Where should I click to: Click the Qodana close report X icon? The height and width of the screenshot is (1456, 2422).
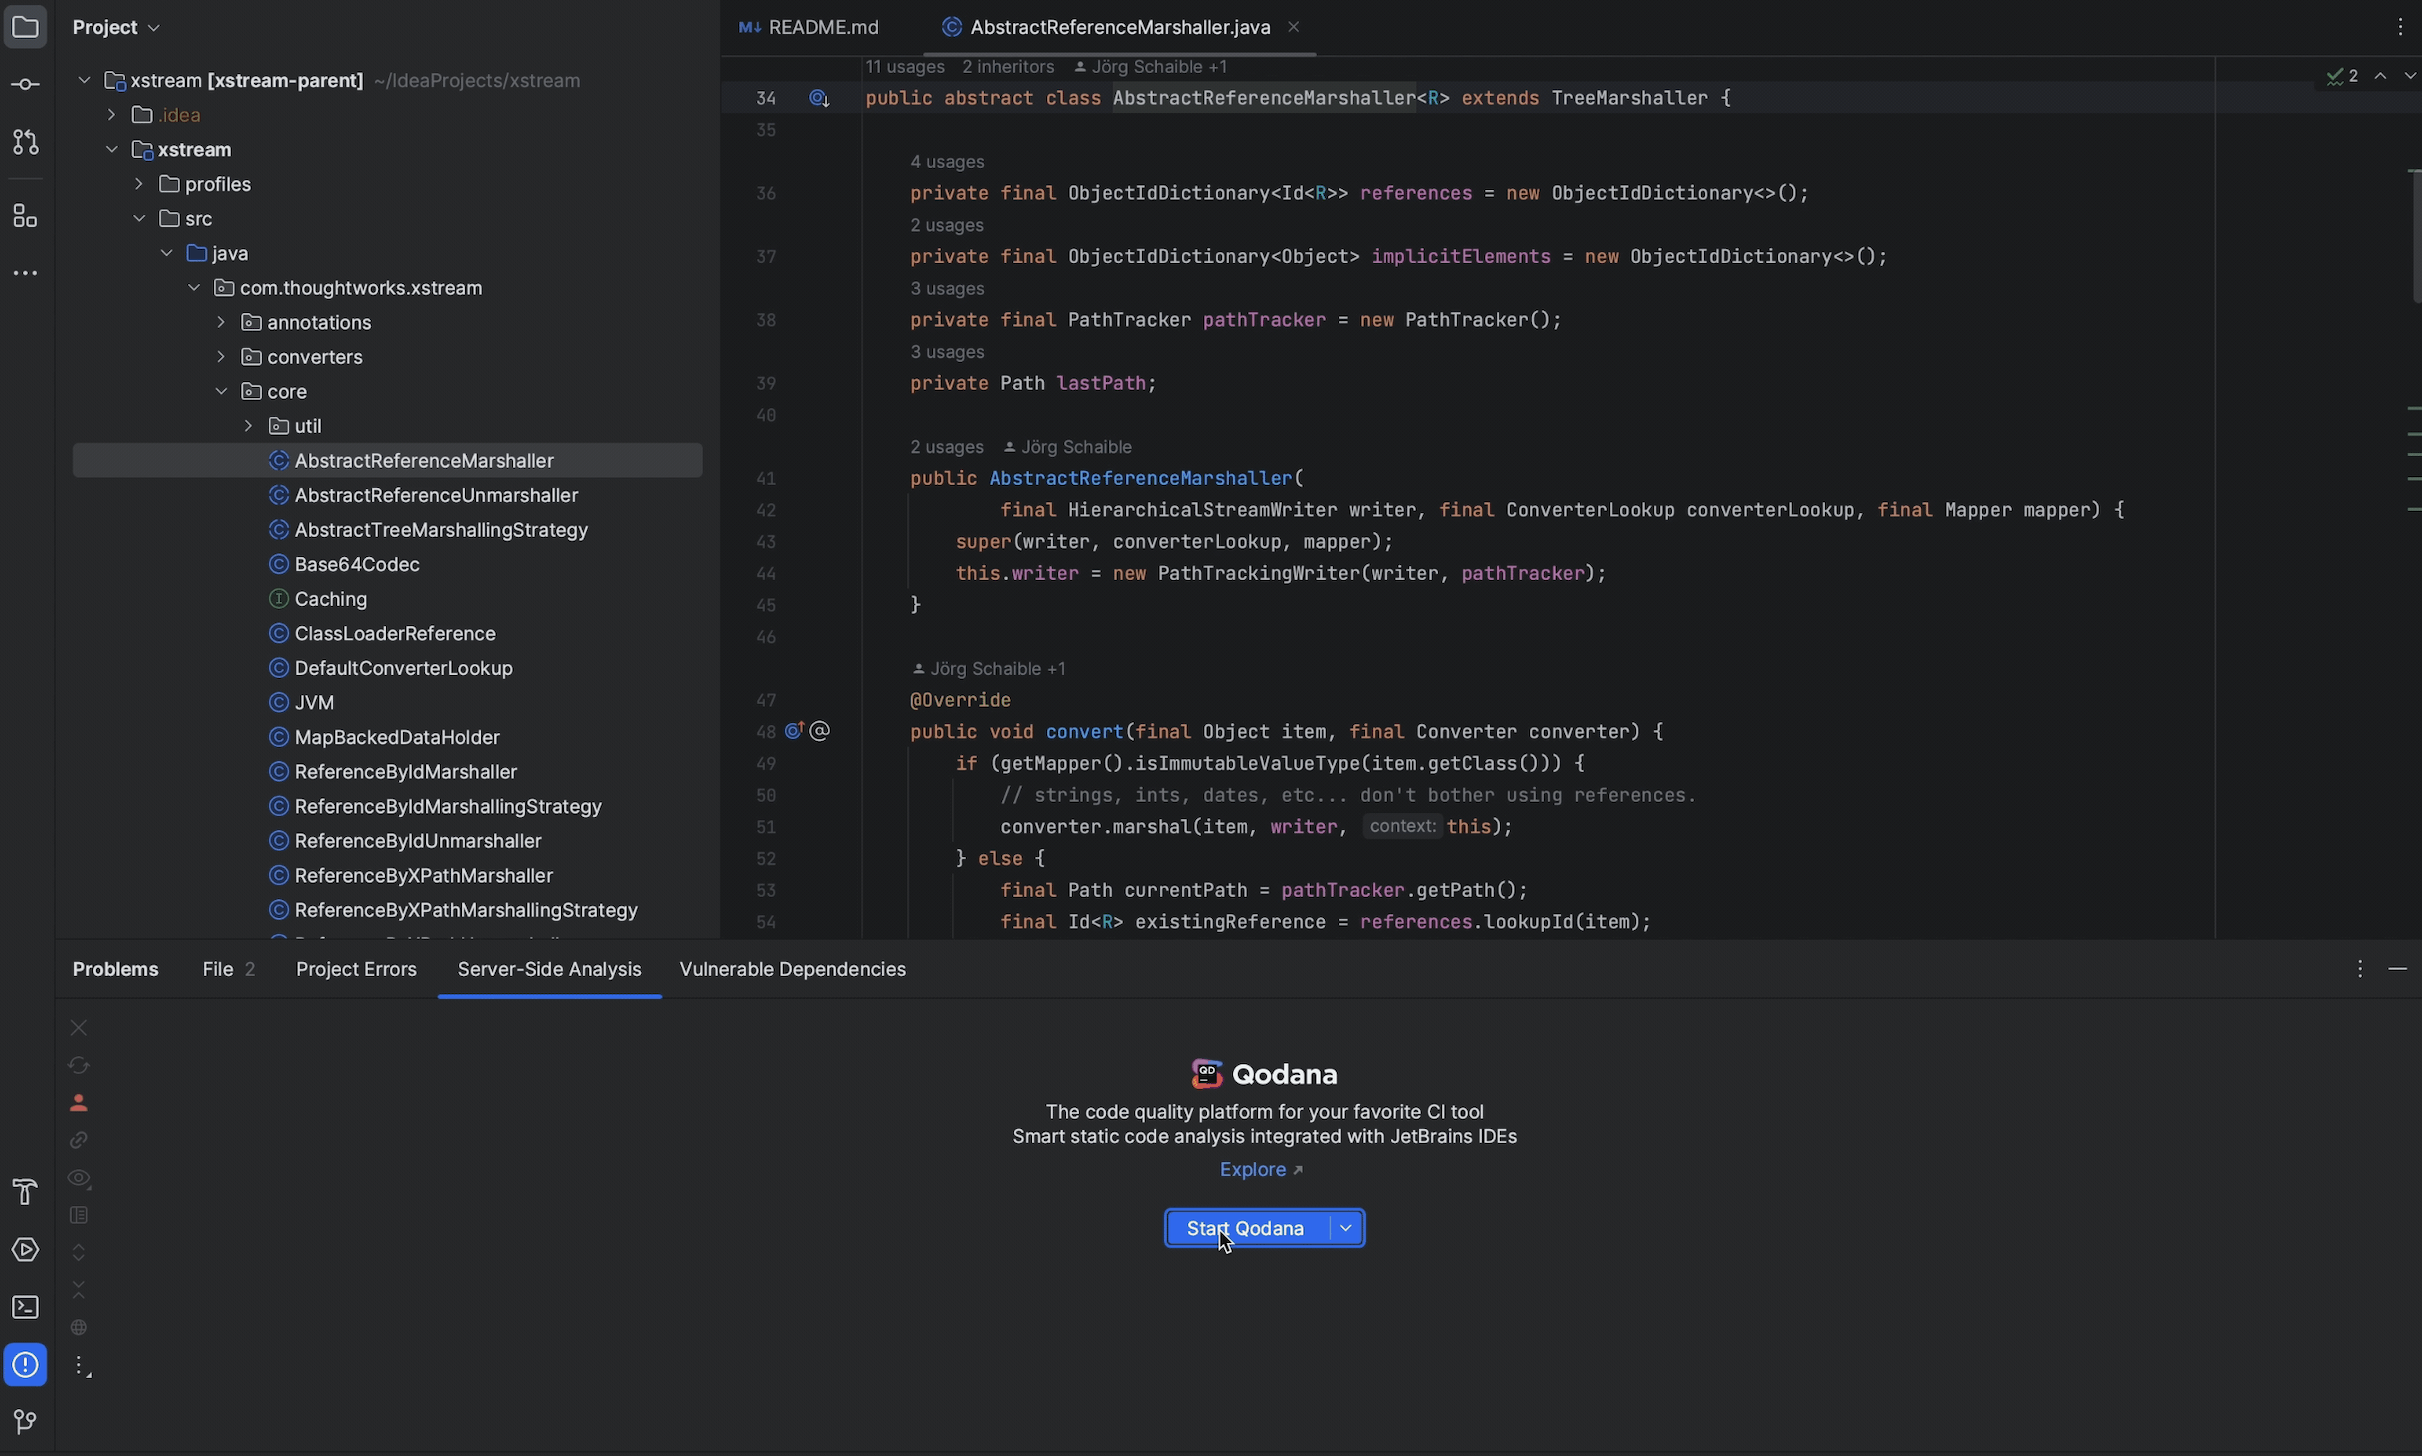79,1028
